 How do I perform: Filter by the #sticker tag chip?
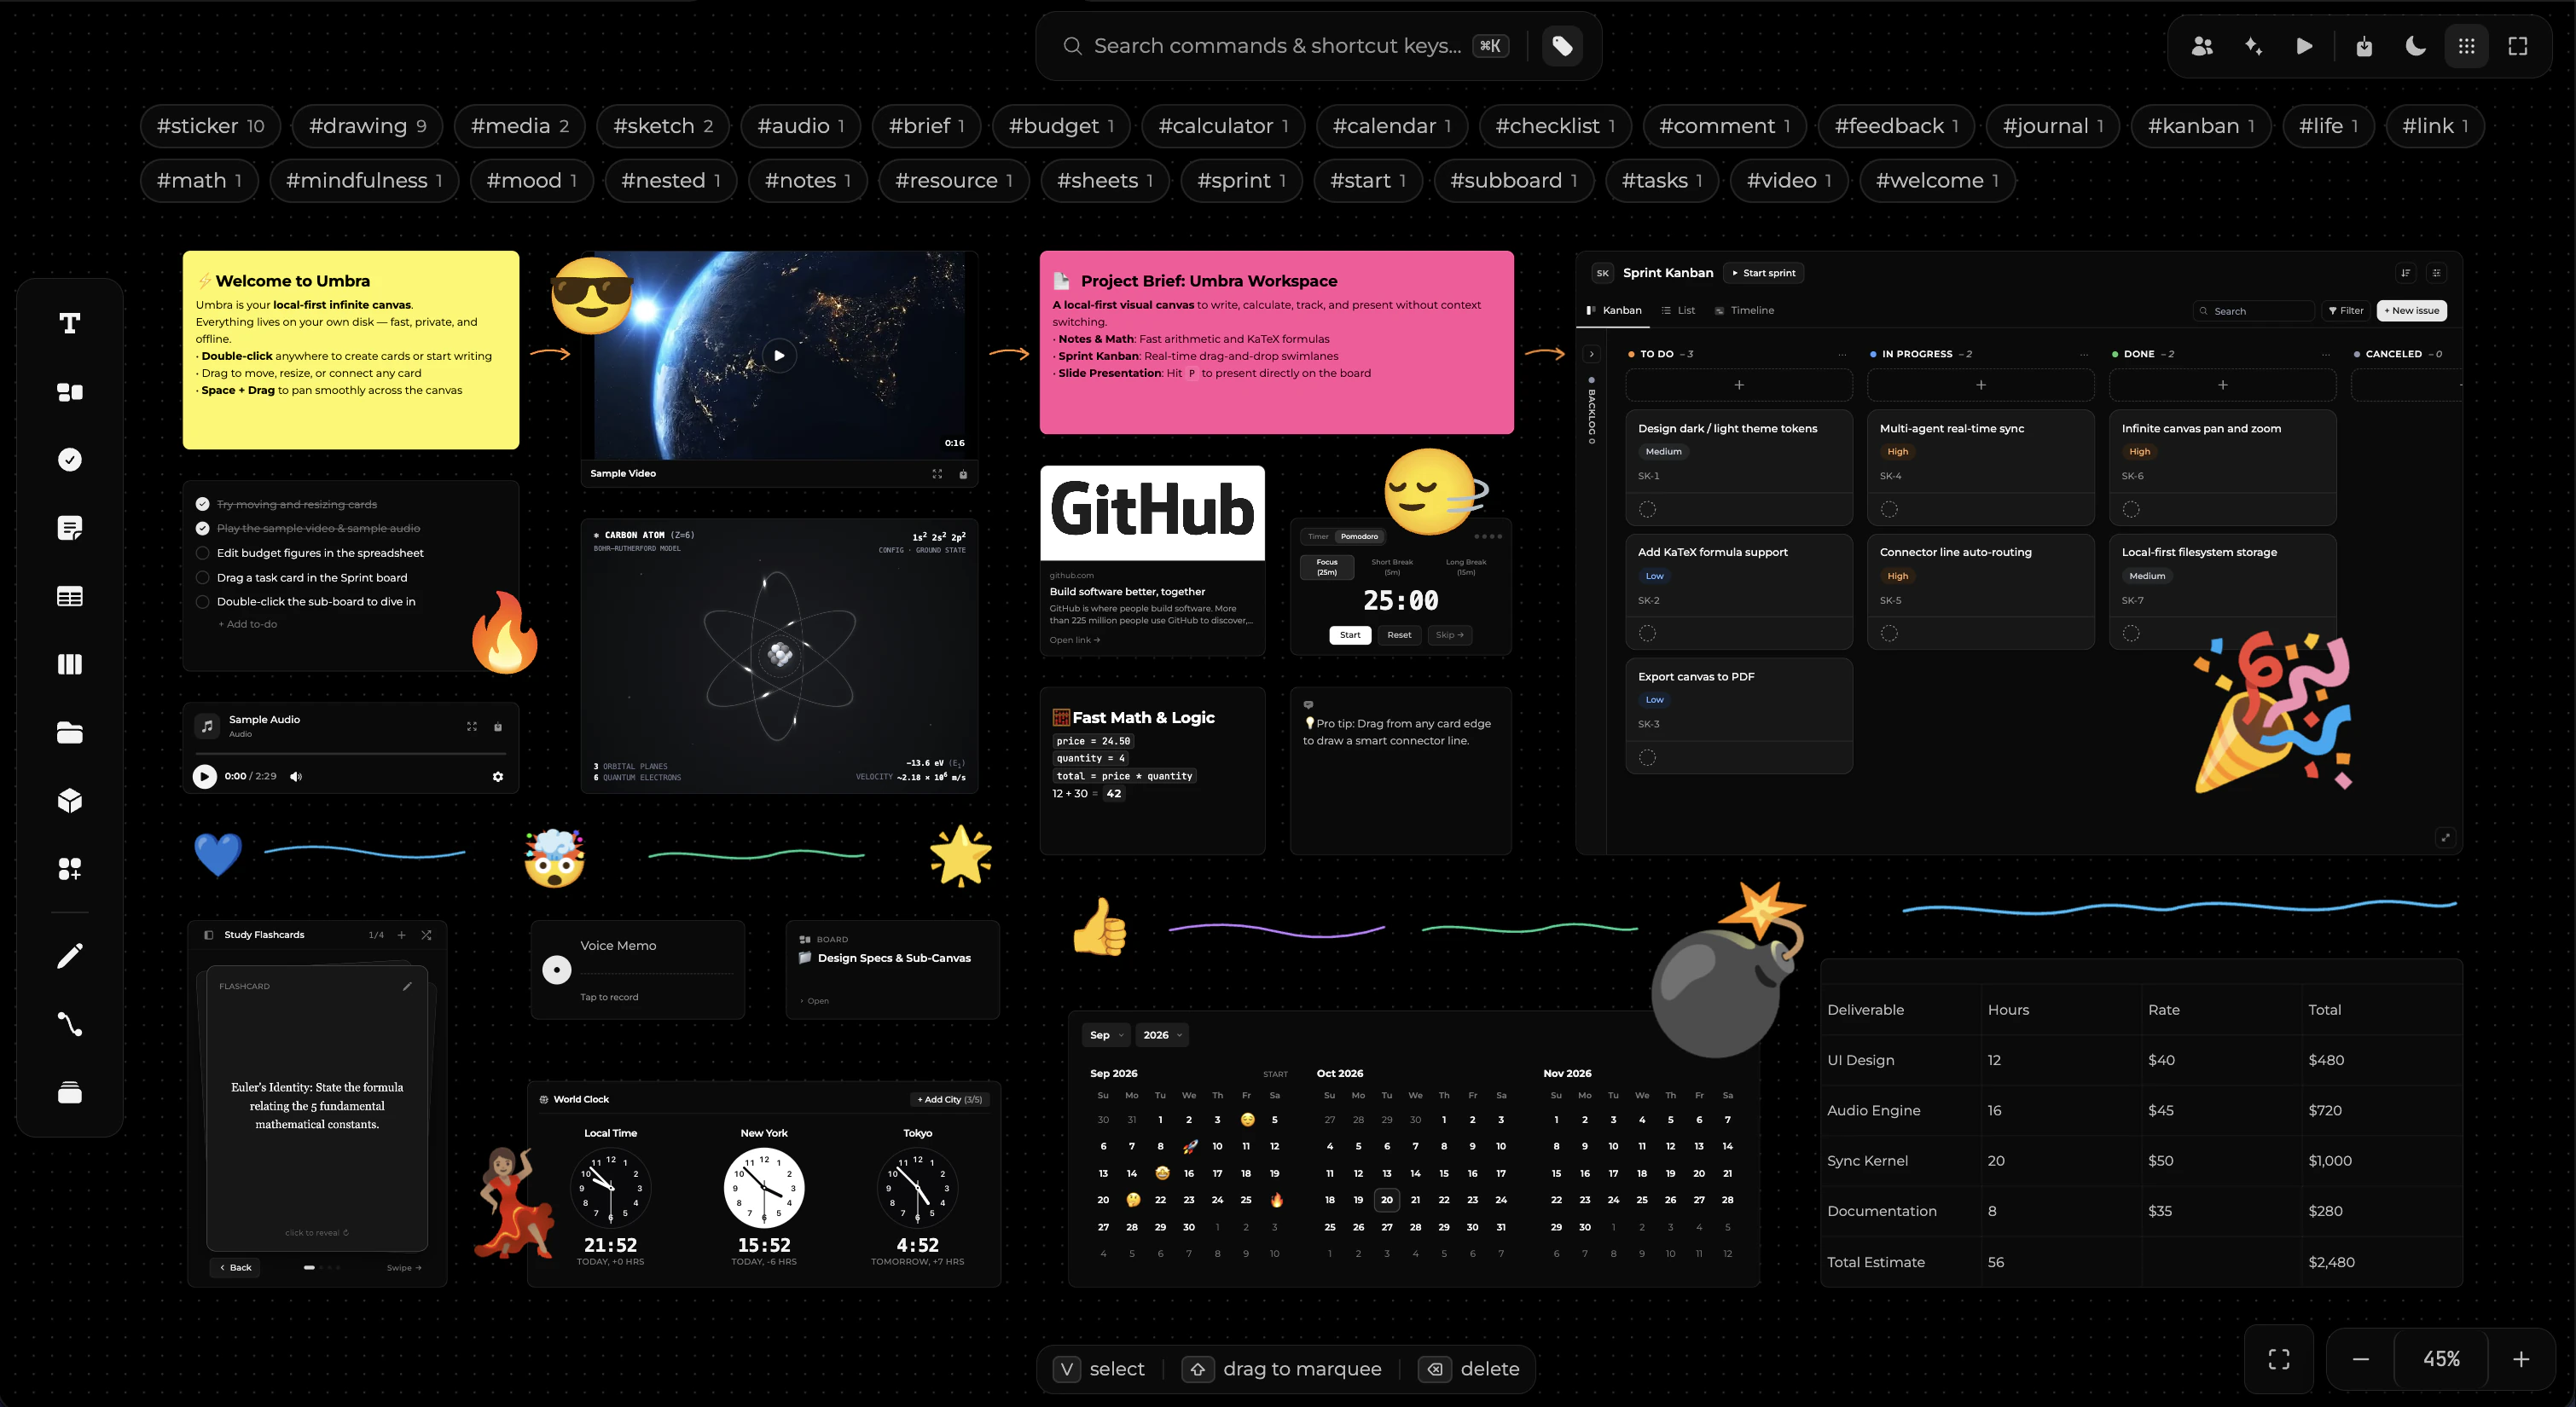pos(210,126)
